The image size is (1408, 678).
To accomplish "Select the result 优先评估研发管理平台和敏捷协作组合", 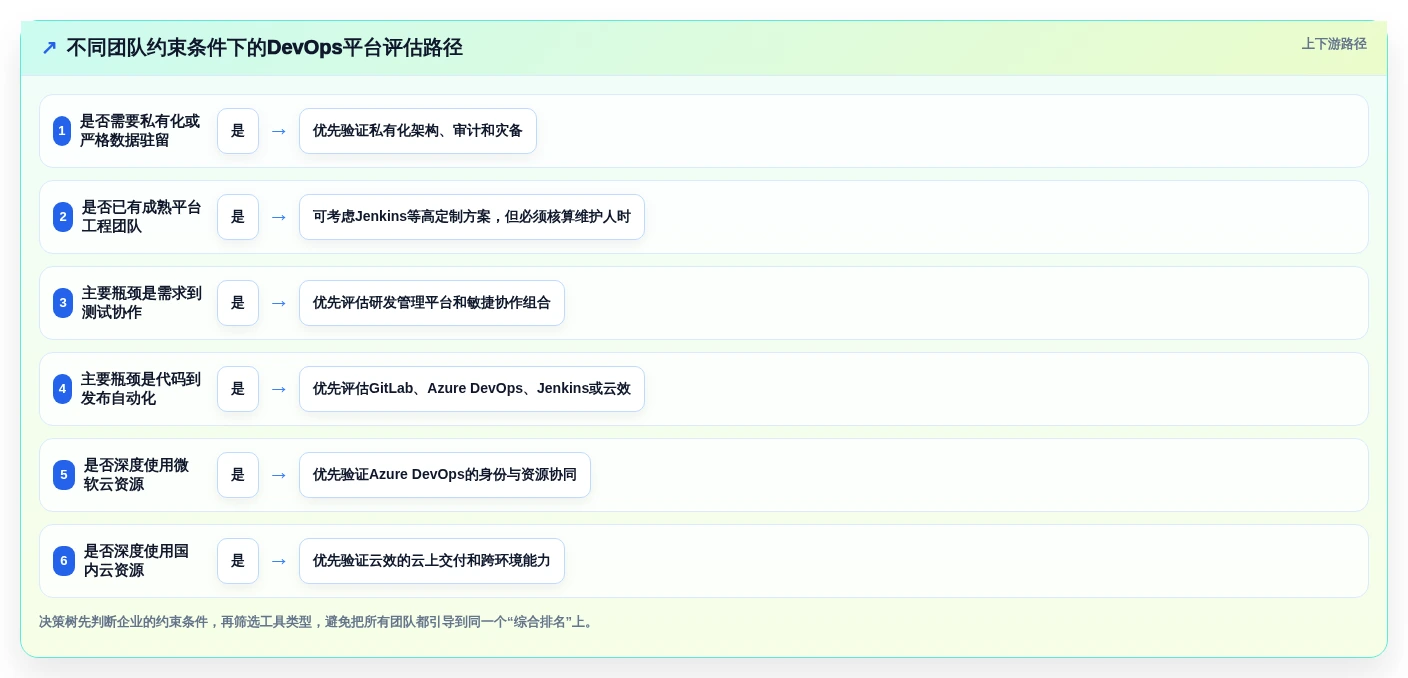I will pyautogui.click(x=432, y=303).
